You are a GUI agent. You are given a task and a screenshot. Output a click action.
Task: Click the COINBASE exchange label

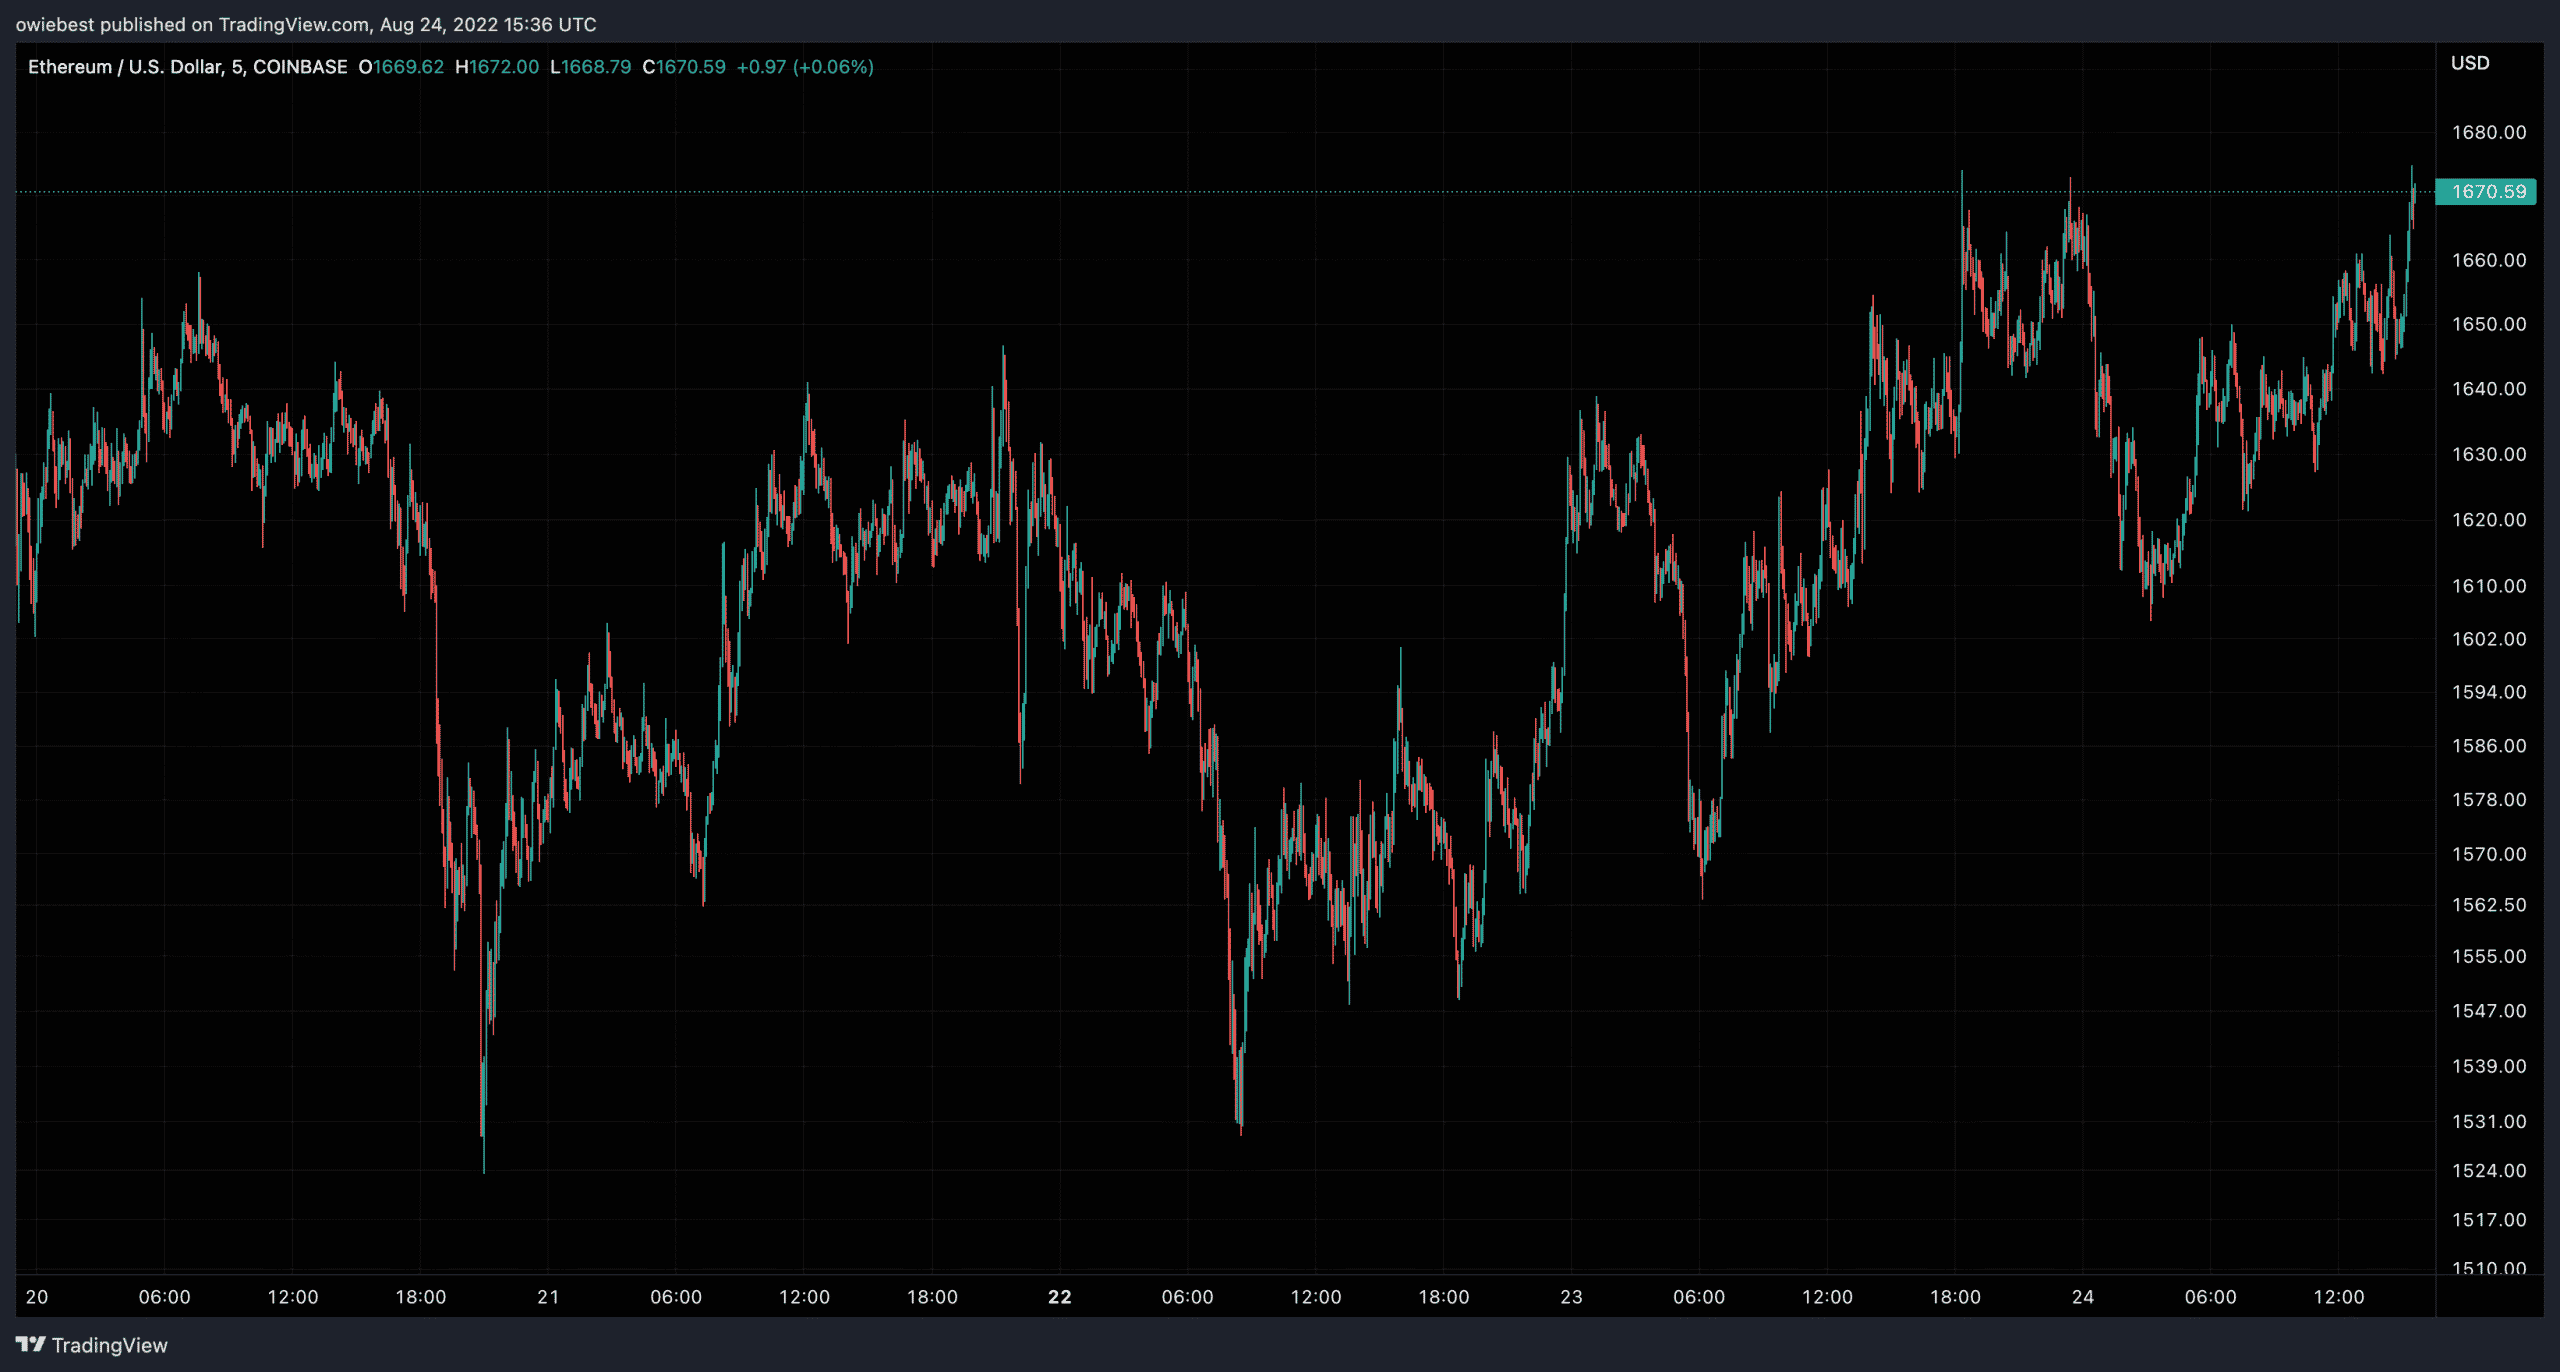300,67
